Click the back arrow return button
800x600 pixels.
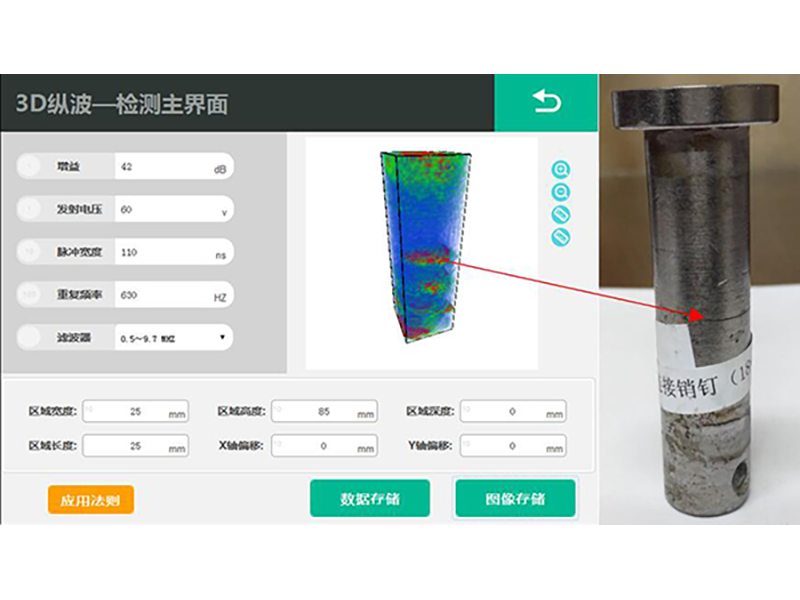pyautogui.click(x=546, y=102)
